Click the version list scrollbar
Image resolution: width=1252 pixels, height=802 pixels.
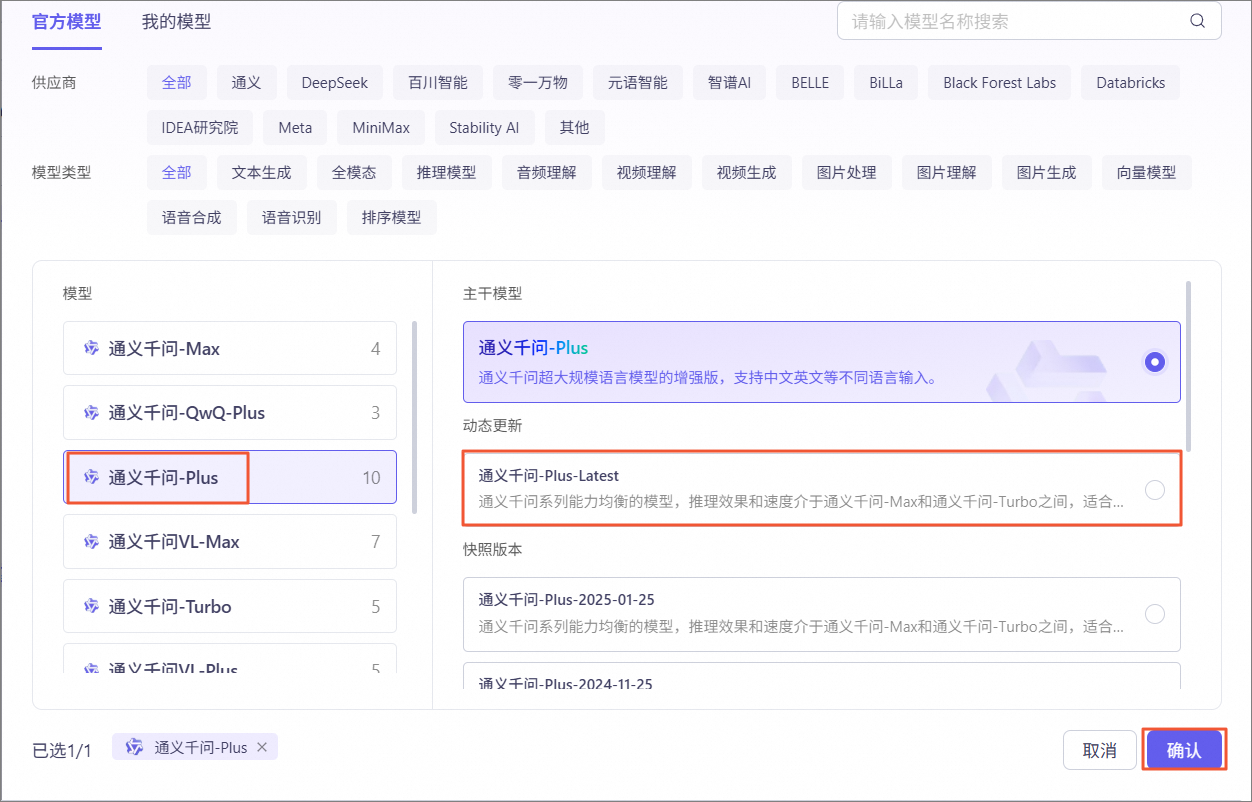point(1188,365)
